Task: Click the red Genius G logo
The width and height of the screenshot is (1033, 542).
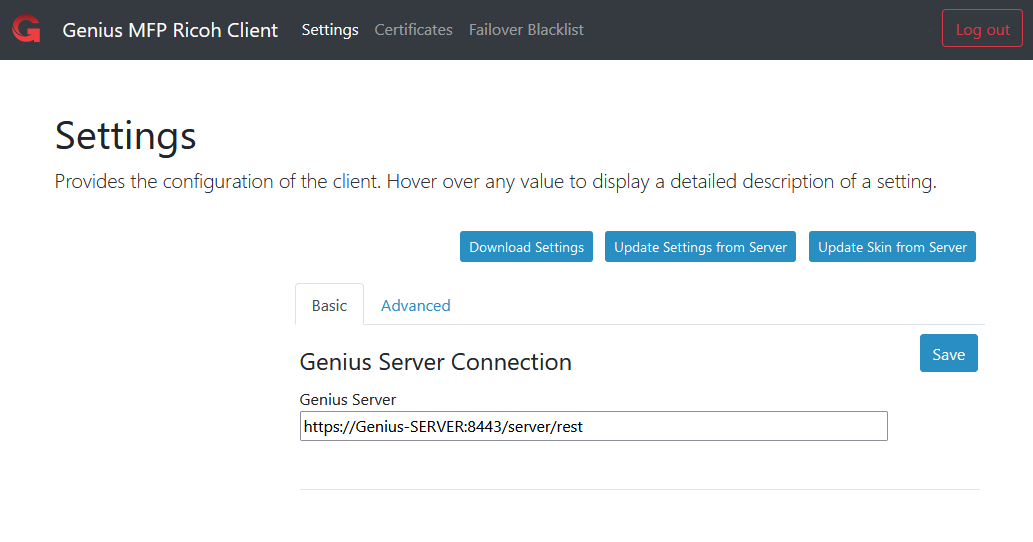Action: click(x=26, y=29)
